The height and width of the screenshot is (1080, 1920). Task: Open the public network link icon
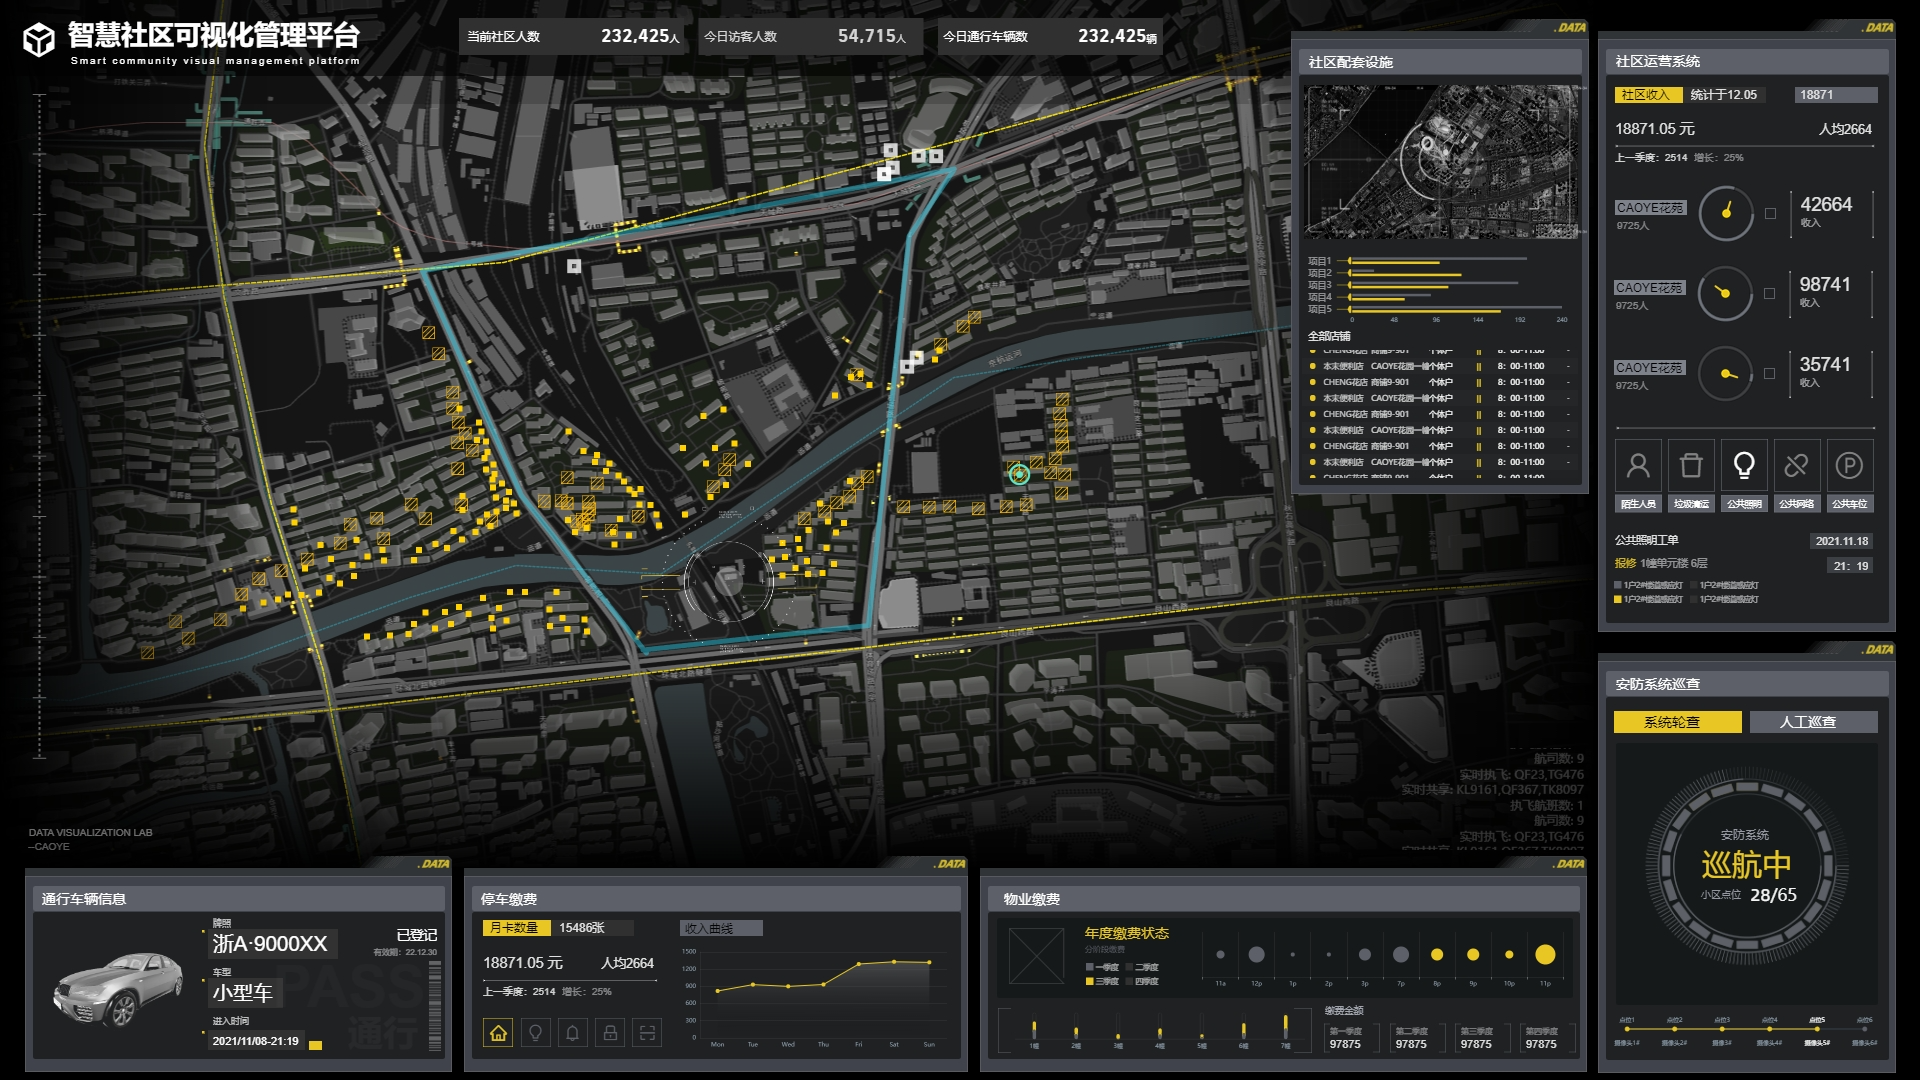(x=1796, y=466)
